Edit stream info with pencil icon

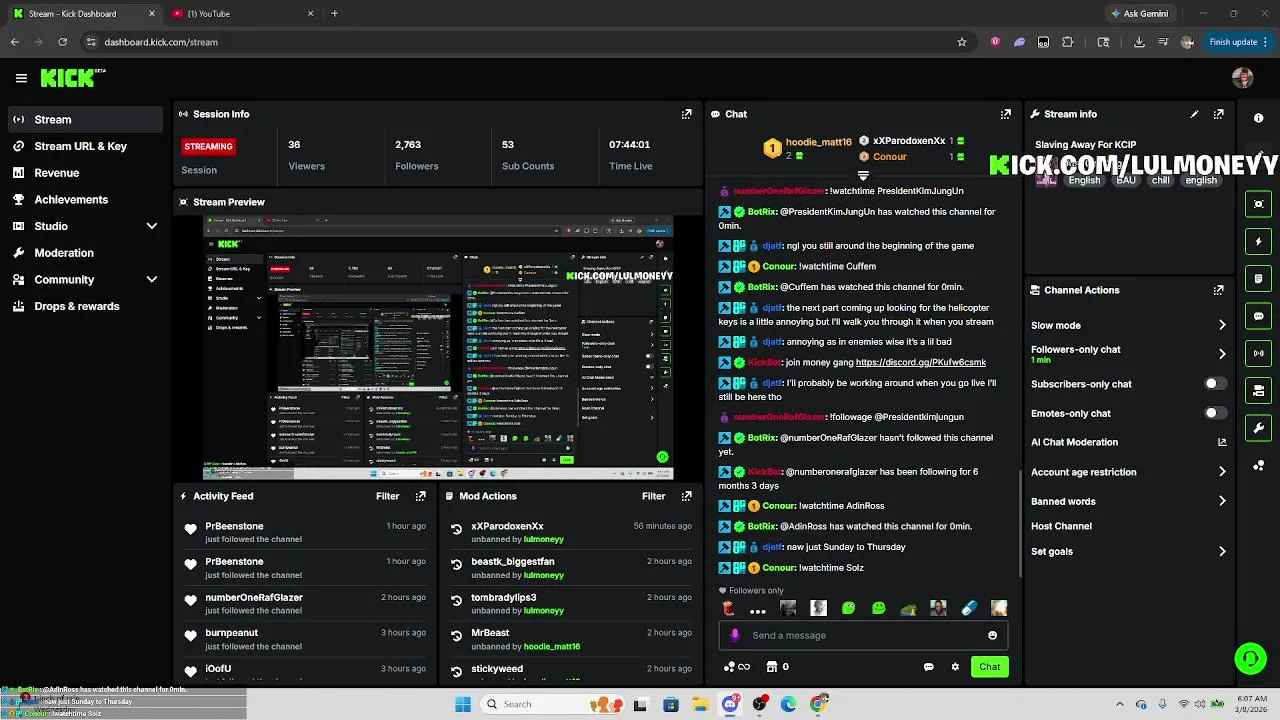click(x=1194, y=114)
